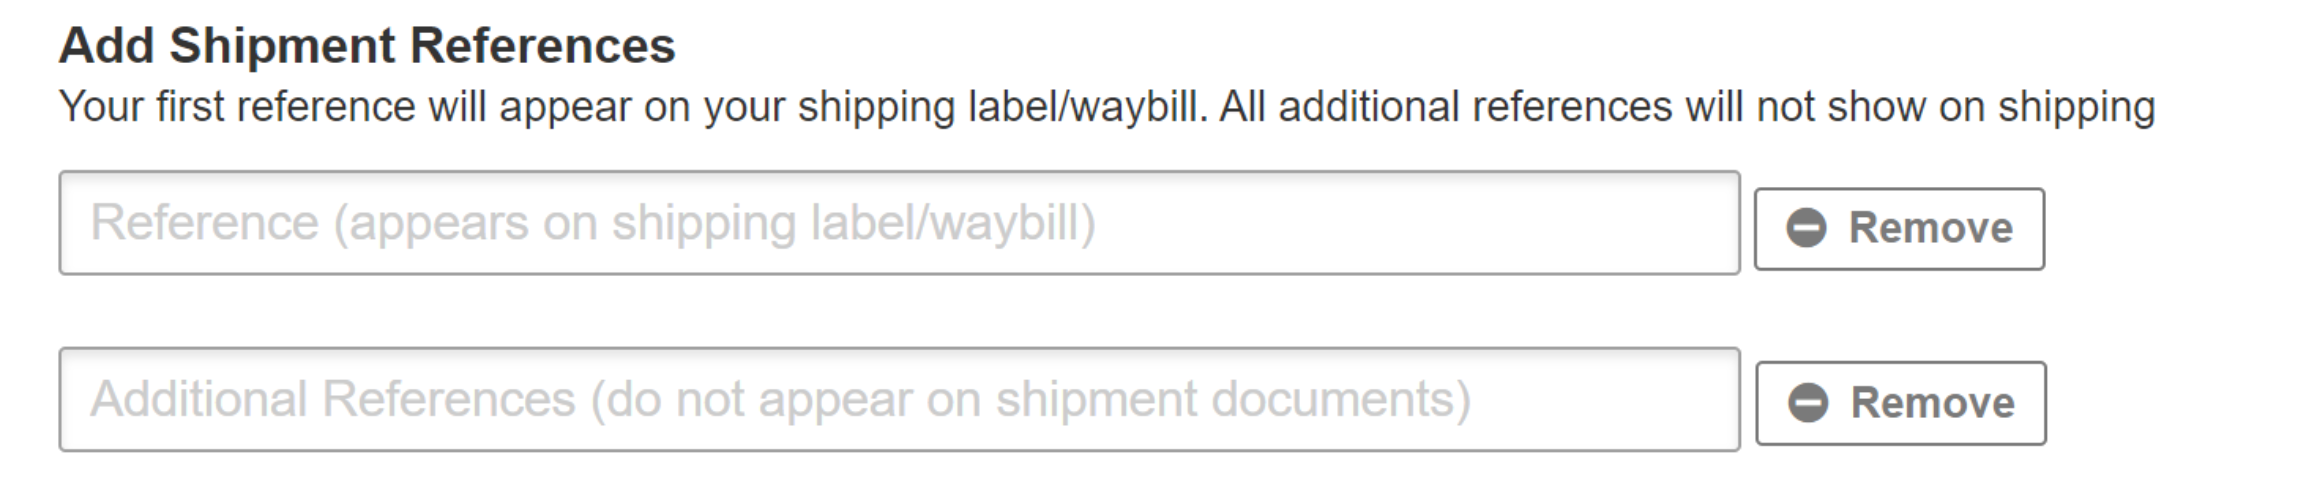Click the minus icon beside the second Remove

[1808, 403]
